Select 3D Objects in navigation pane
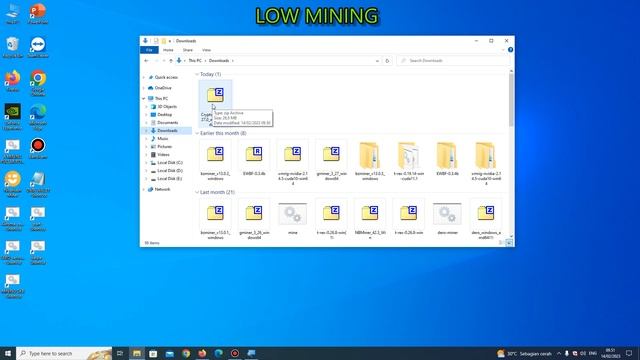This screenshot has width=640, height=360. tap(167, 107)
